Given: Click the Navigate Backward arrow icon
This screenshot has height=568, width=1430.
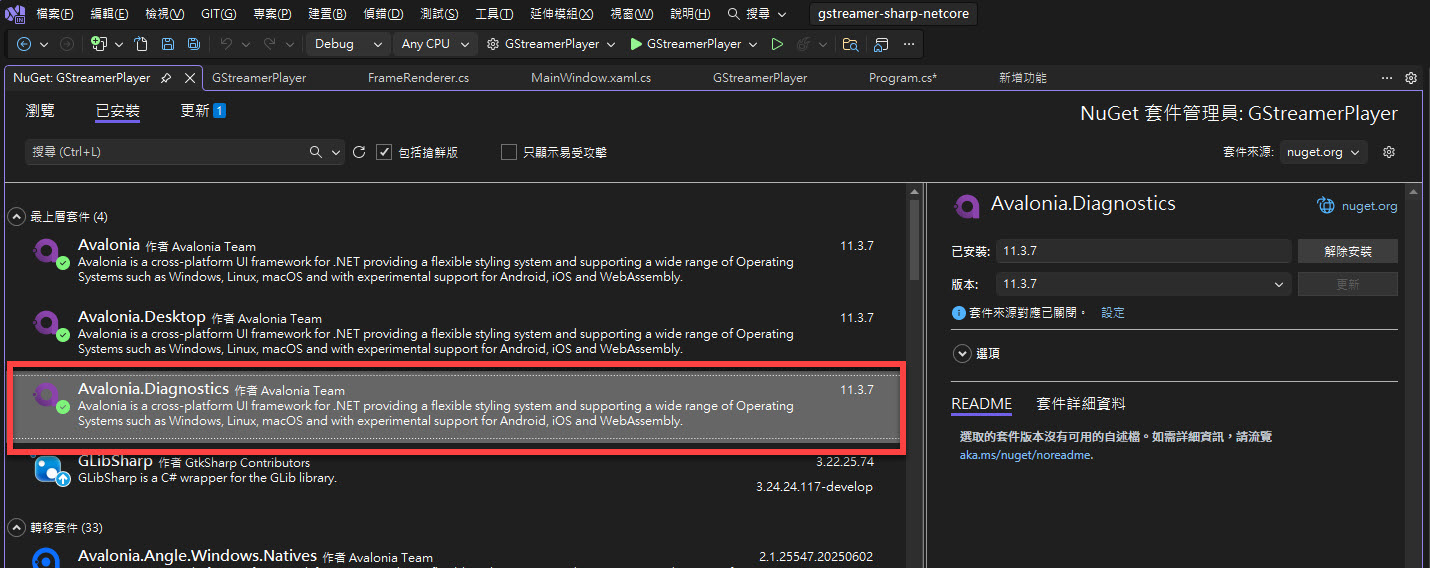Looking at the screenshot, I should click(24, 44).
